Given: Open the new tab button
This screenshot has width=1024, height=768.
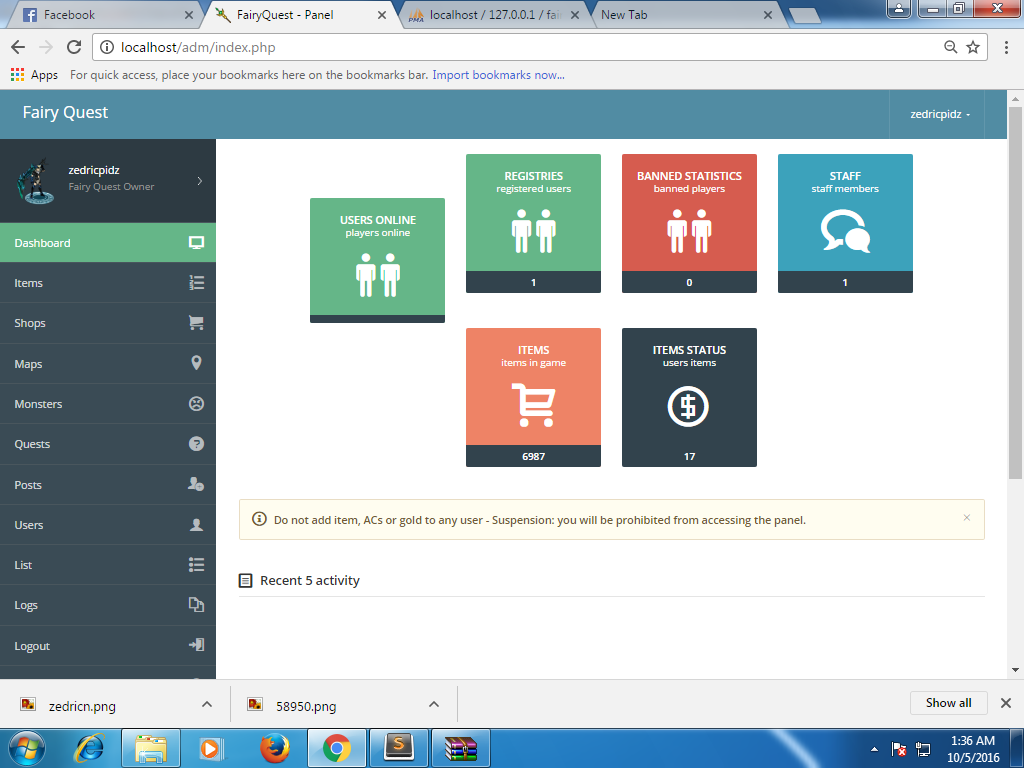Looking at the screenshot, I should [x=805, y=16].
